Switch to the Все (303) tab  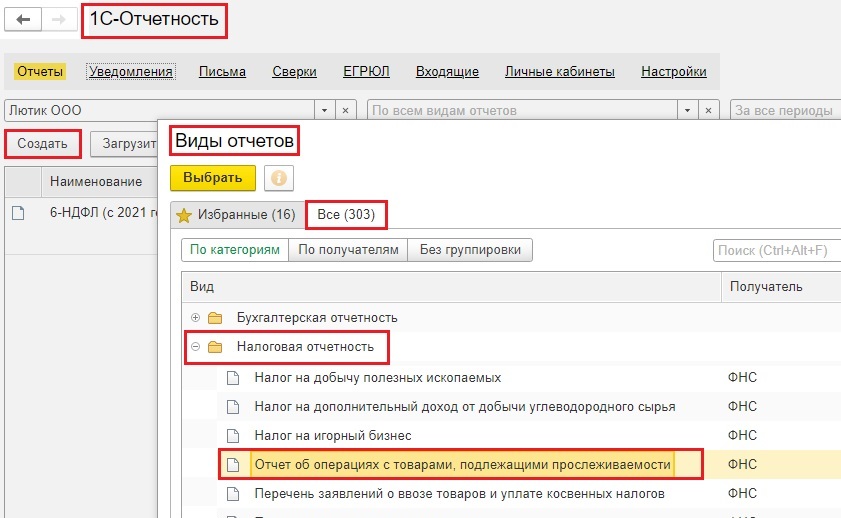tap(346, 215)
